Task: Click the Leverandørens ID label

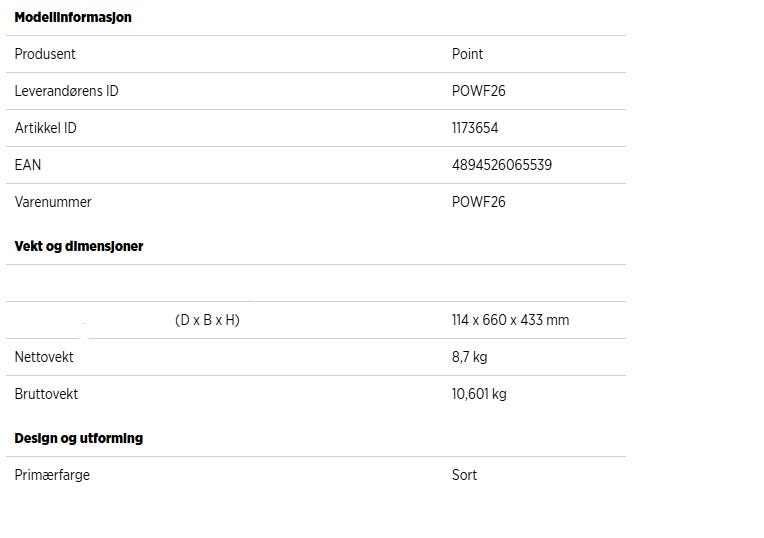Action: [x=66, y=91]
